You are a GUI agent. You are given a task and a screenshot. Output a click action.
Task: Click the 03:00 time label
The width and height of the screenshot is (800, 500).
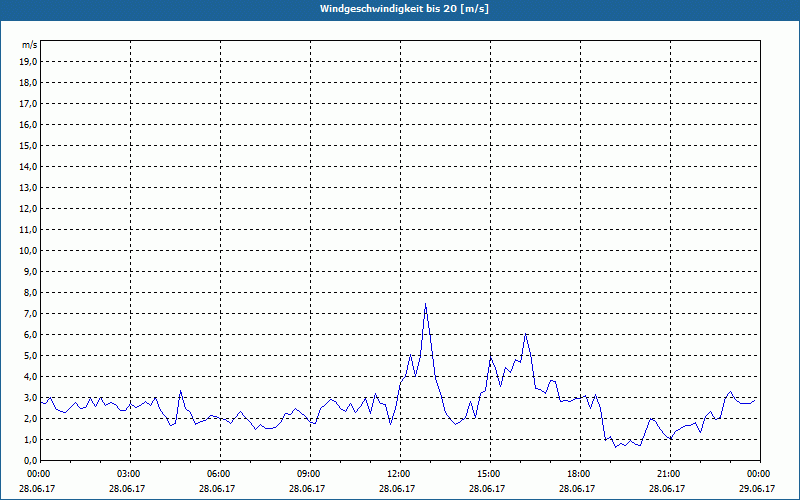click(x=130, y=474)
